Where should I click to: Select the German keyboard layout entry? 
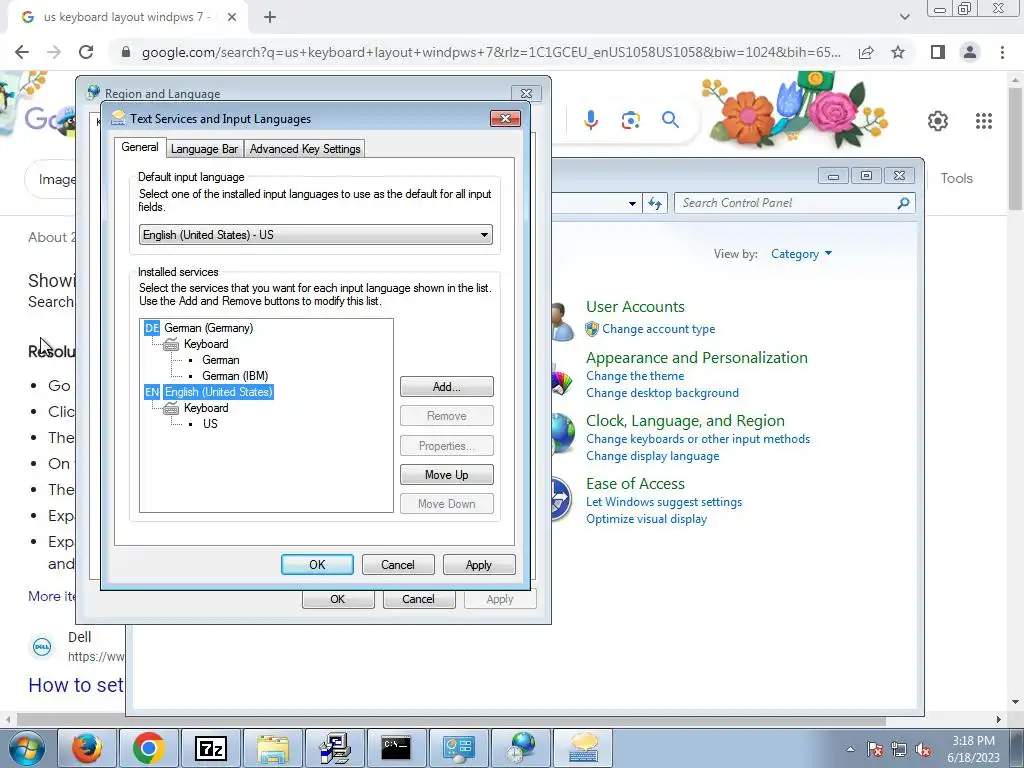pyautogui.click(x=221, y=360)
